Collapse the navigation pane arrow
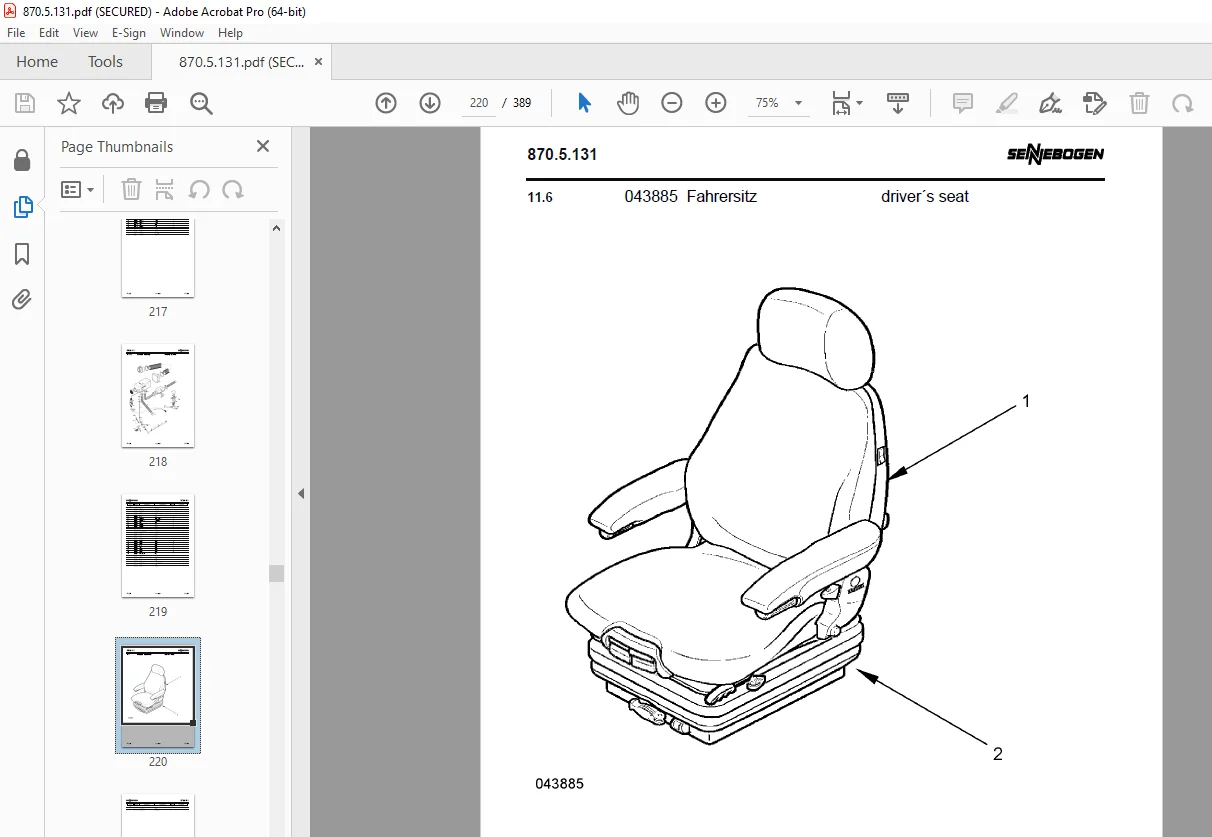The height and width of the screenshot is (837, 1212). point(300,493)
